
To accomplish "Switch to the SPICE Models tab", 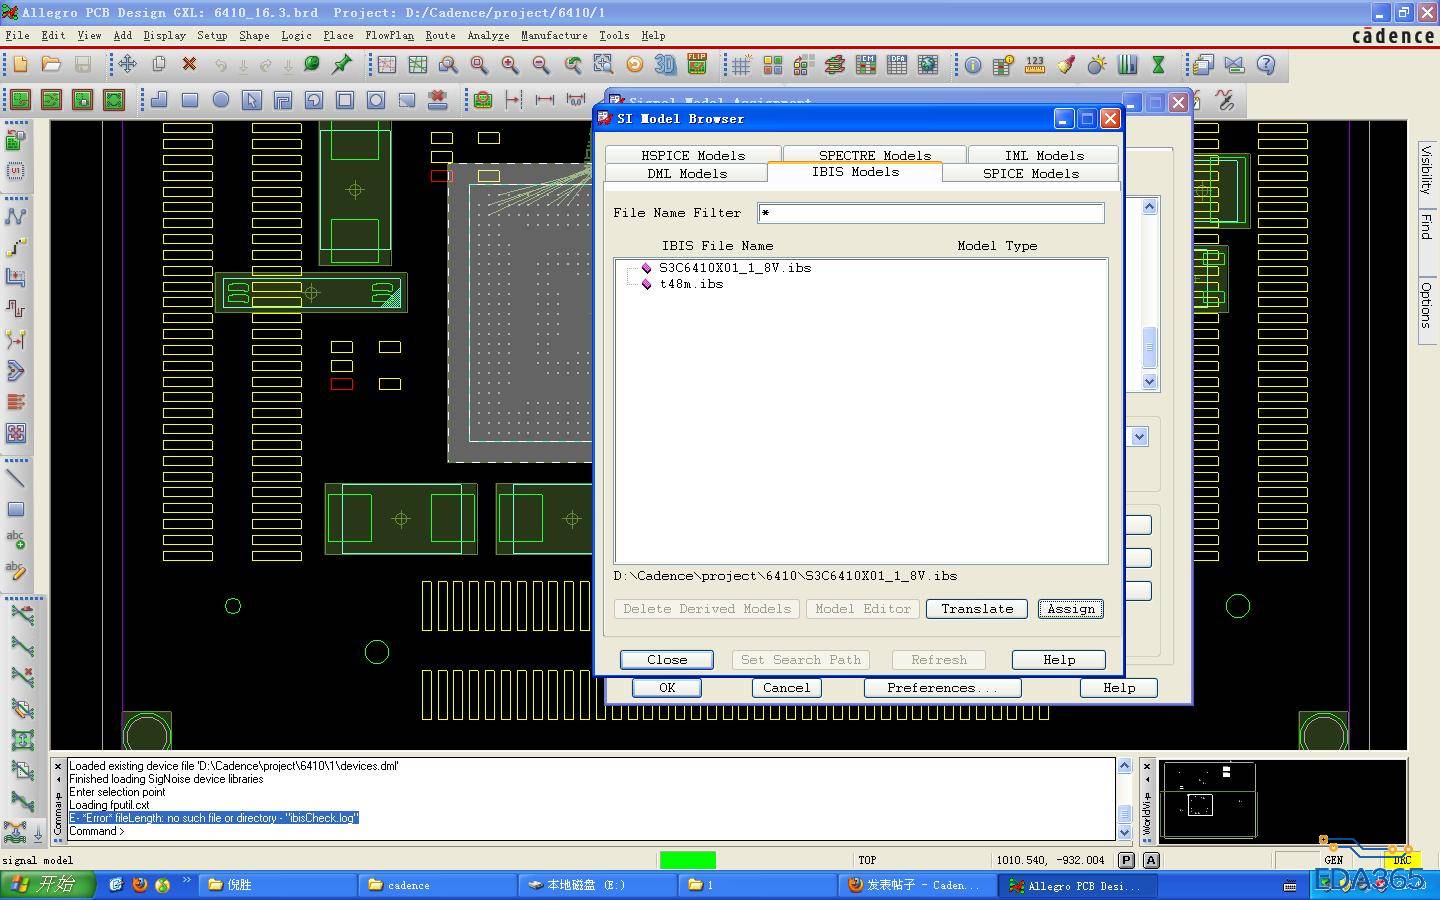I will pos(1030,173).
